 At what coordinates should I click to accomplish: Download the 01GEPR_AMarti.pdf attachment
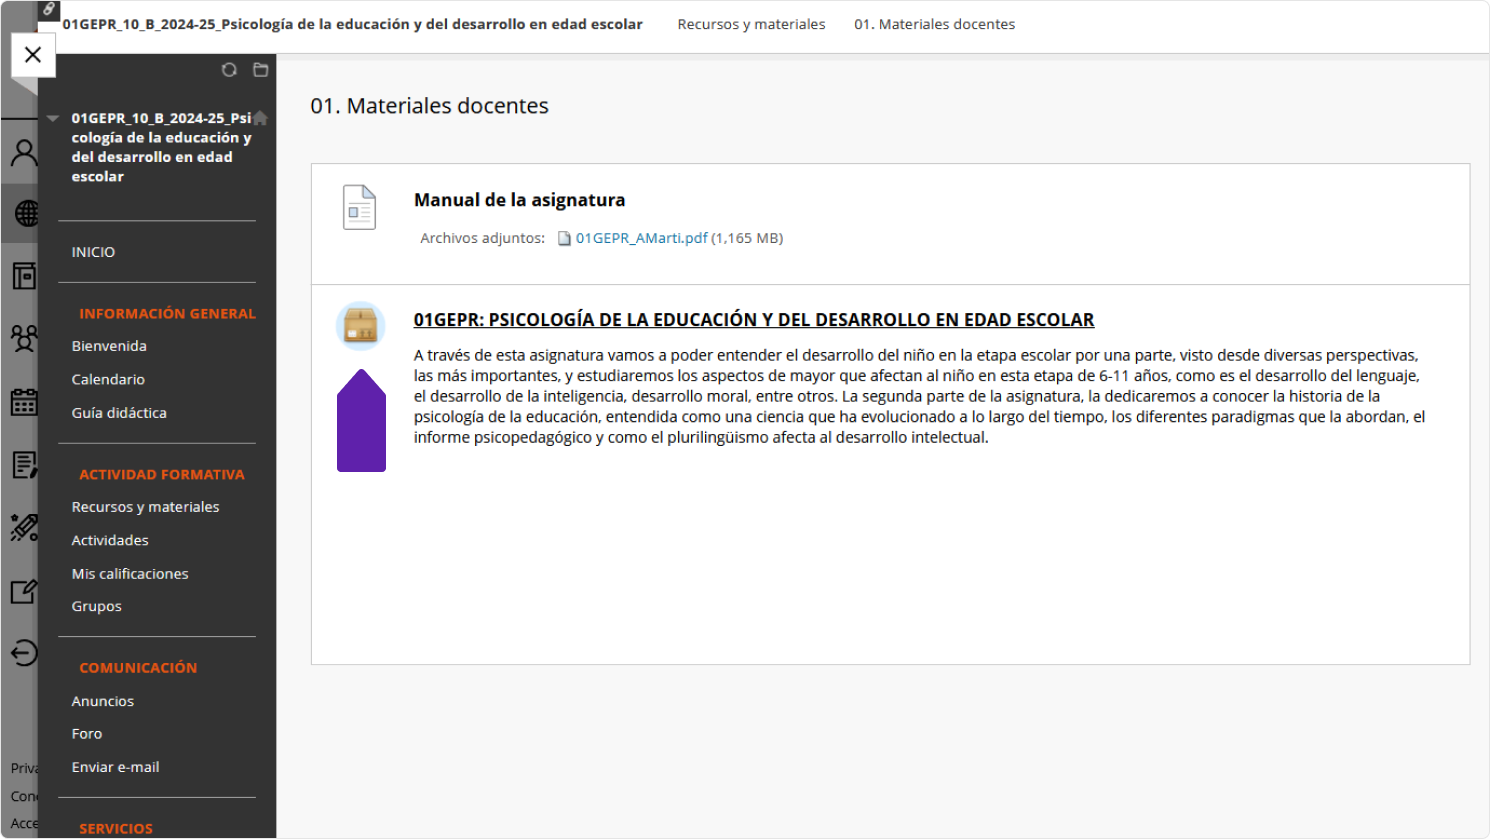click(641, 238)
